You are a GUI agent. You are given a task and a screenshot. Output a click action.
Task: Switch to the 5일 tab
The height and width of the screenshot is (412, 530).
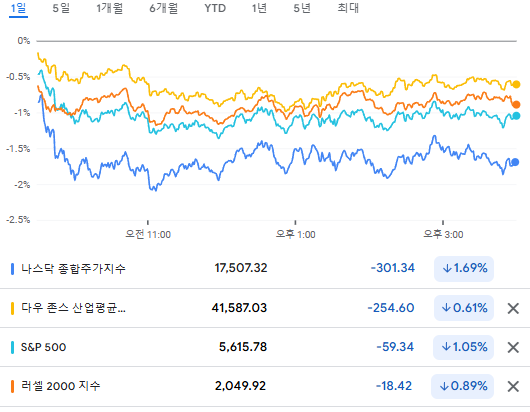pos(61,8)
